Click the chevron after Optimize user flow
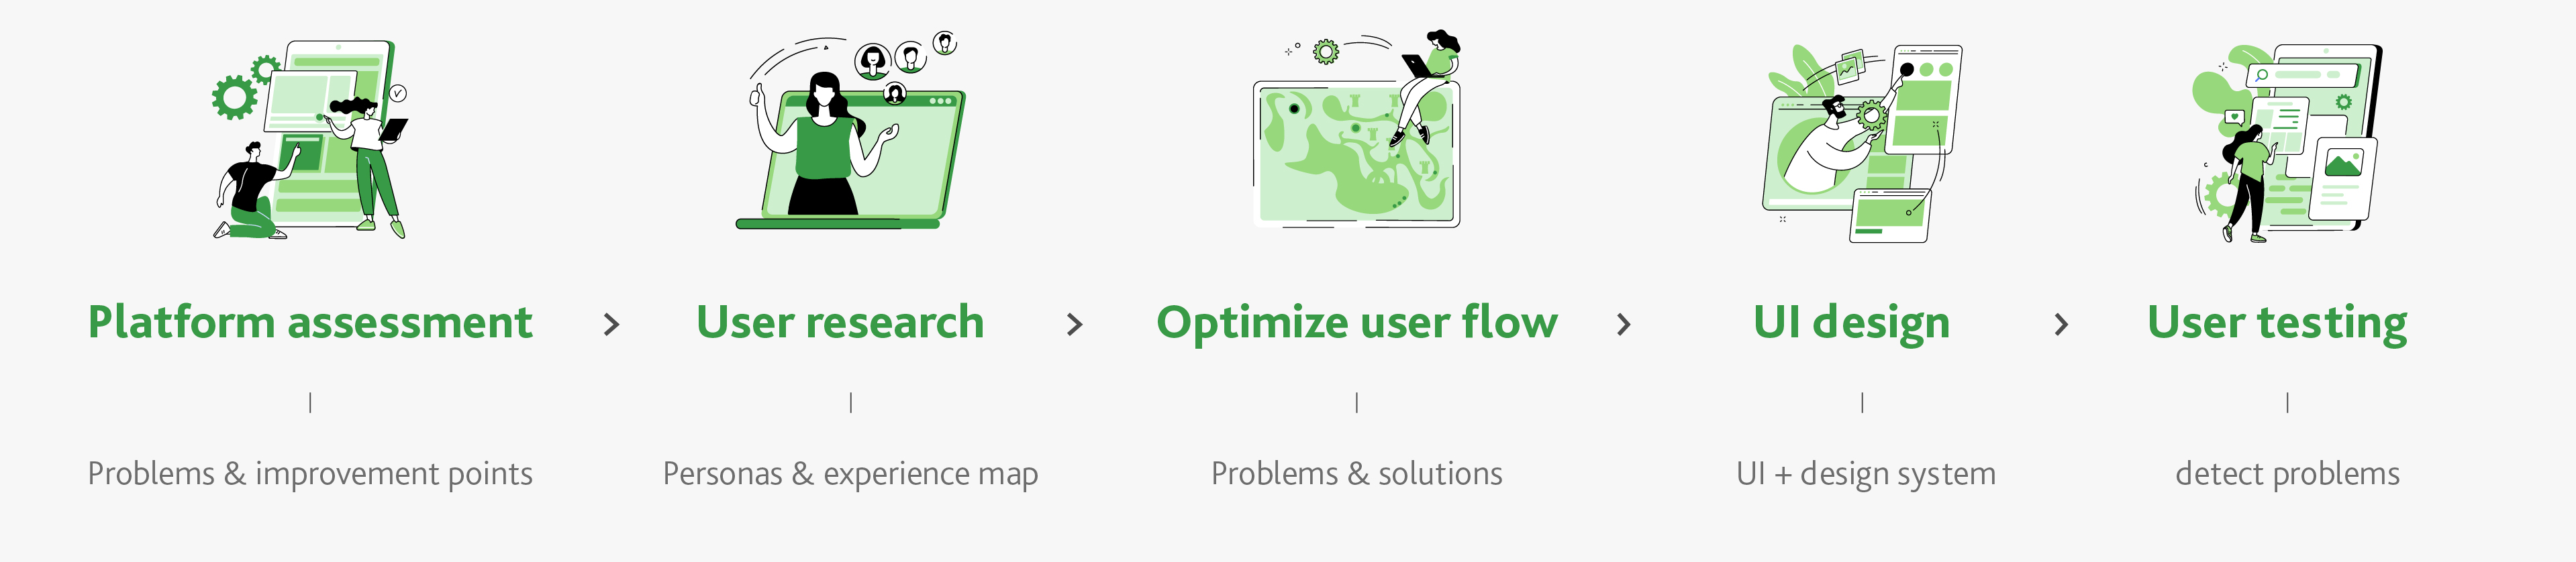Image resolution: width=2576 pixels, height=562 pixels. tap(1624, 324)
